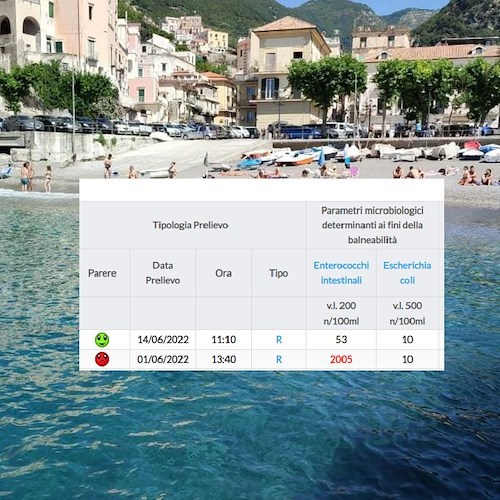Screen dimensions: 500x500
Task: Select the red 2005 enterococchi value
Action: [341, 359]
